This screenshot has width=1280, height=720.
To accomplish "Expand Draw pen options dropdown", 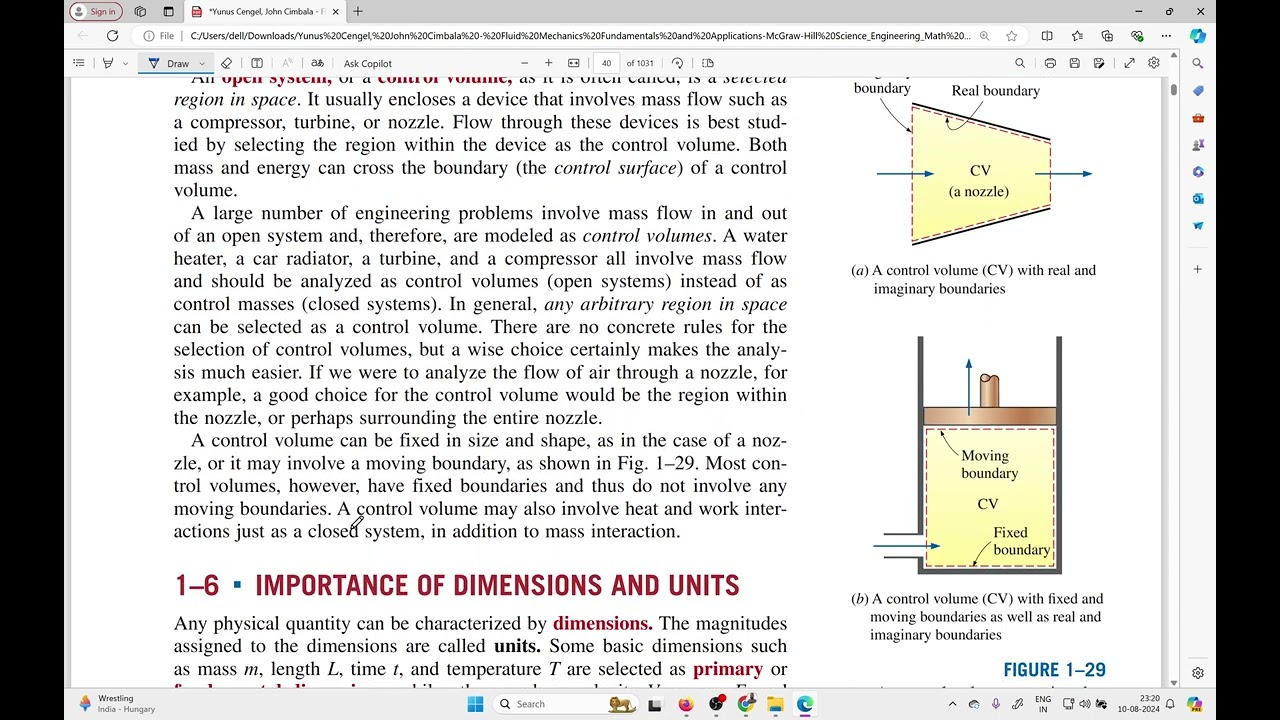I will 202,63.
